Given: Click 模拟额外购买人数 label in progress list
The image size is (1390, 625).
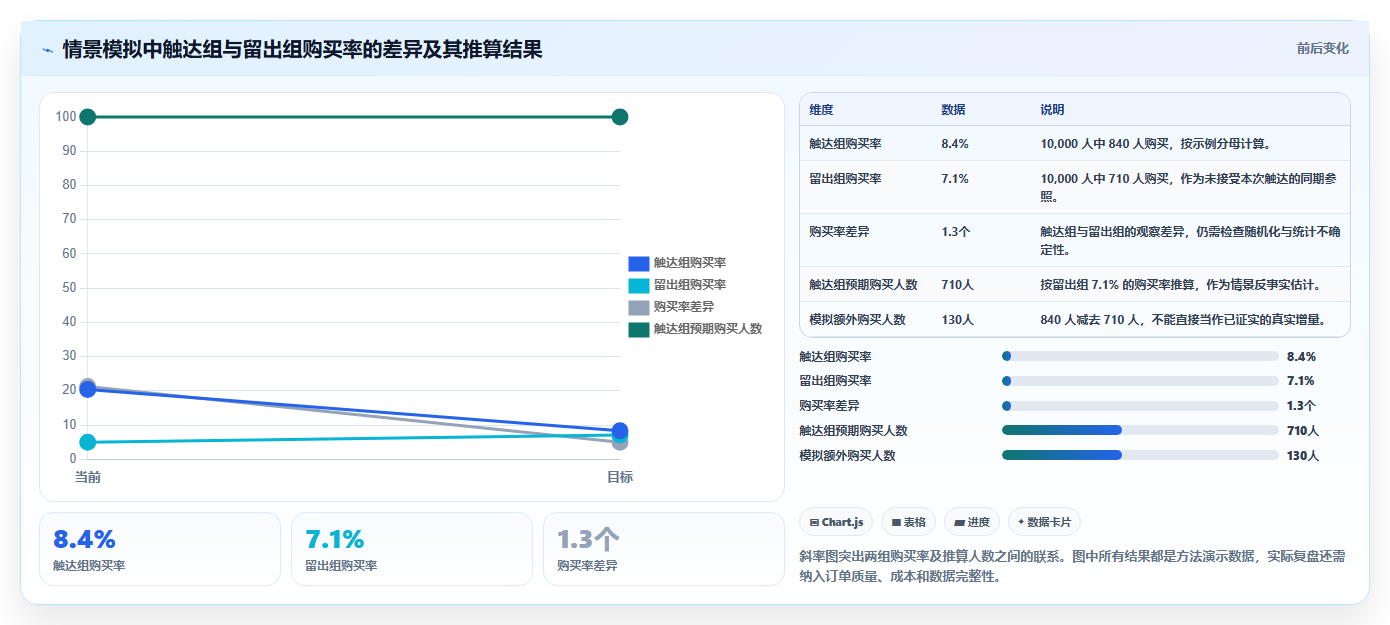Looking at the screenshot, I should pos(847,455).
